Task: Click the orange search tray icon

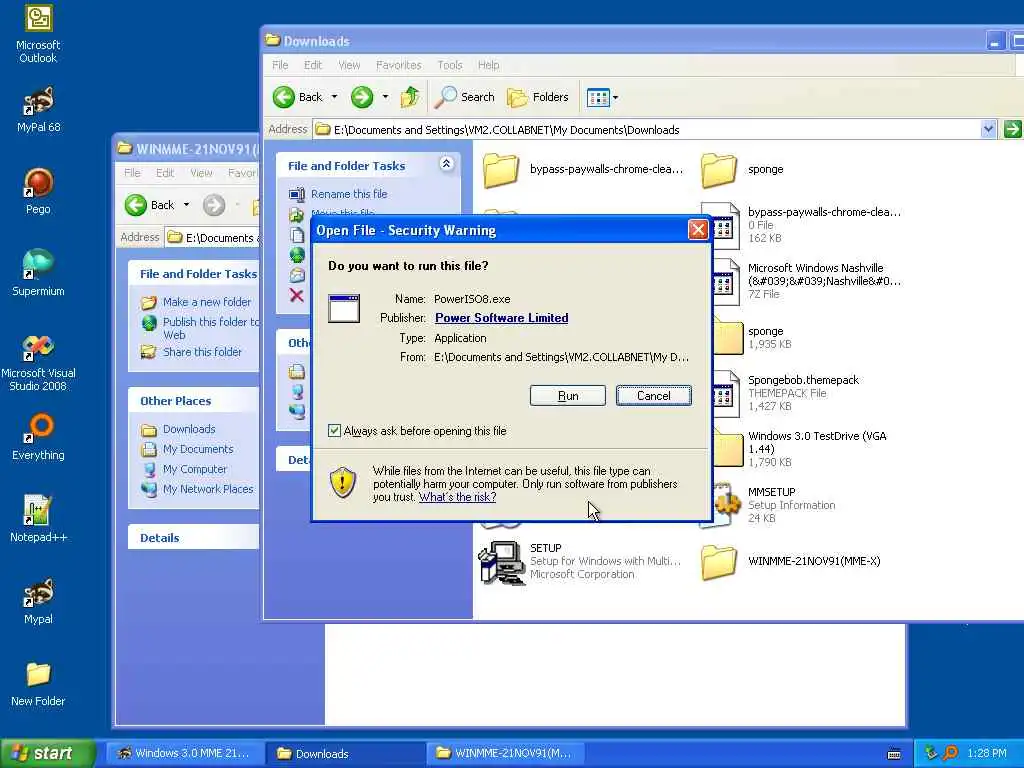Action: click(x=950, y=753)
